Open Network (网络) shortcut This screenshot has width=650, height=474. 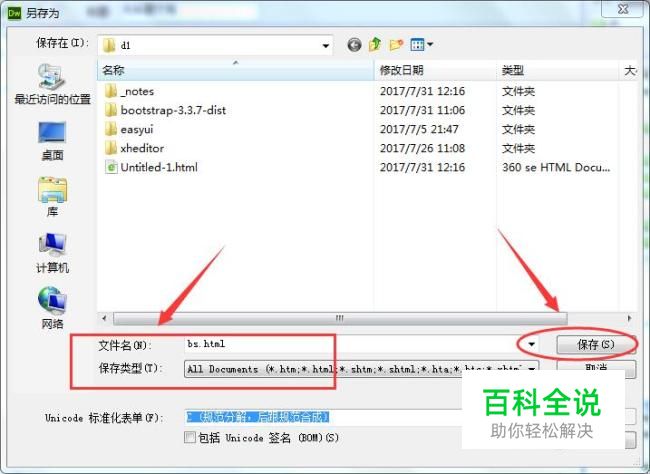52,308
